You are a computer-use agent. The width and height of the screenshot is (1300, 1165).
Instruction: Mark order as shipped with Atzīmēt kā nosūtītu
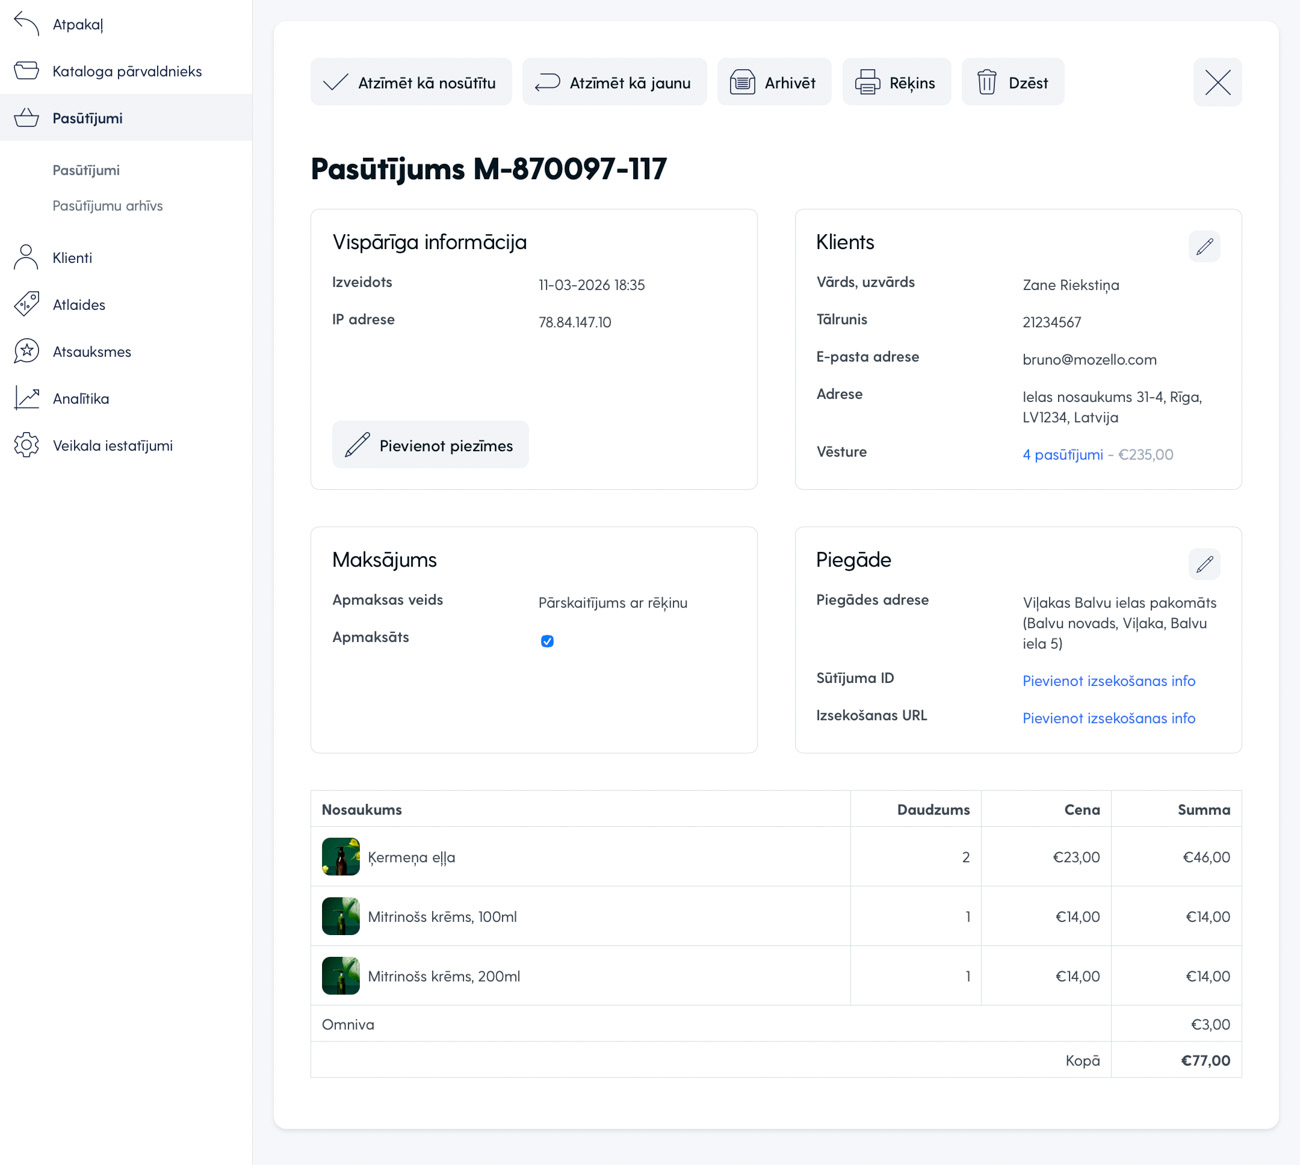point(411,82)
